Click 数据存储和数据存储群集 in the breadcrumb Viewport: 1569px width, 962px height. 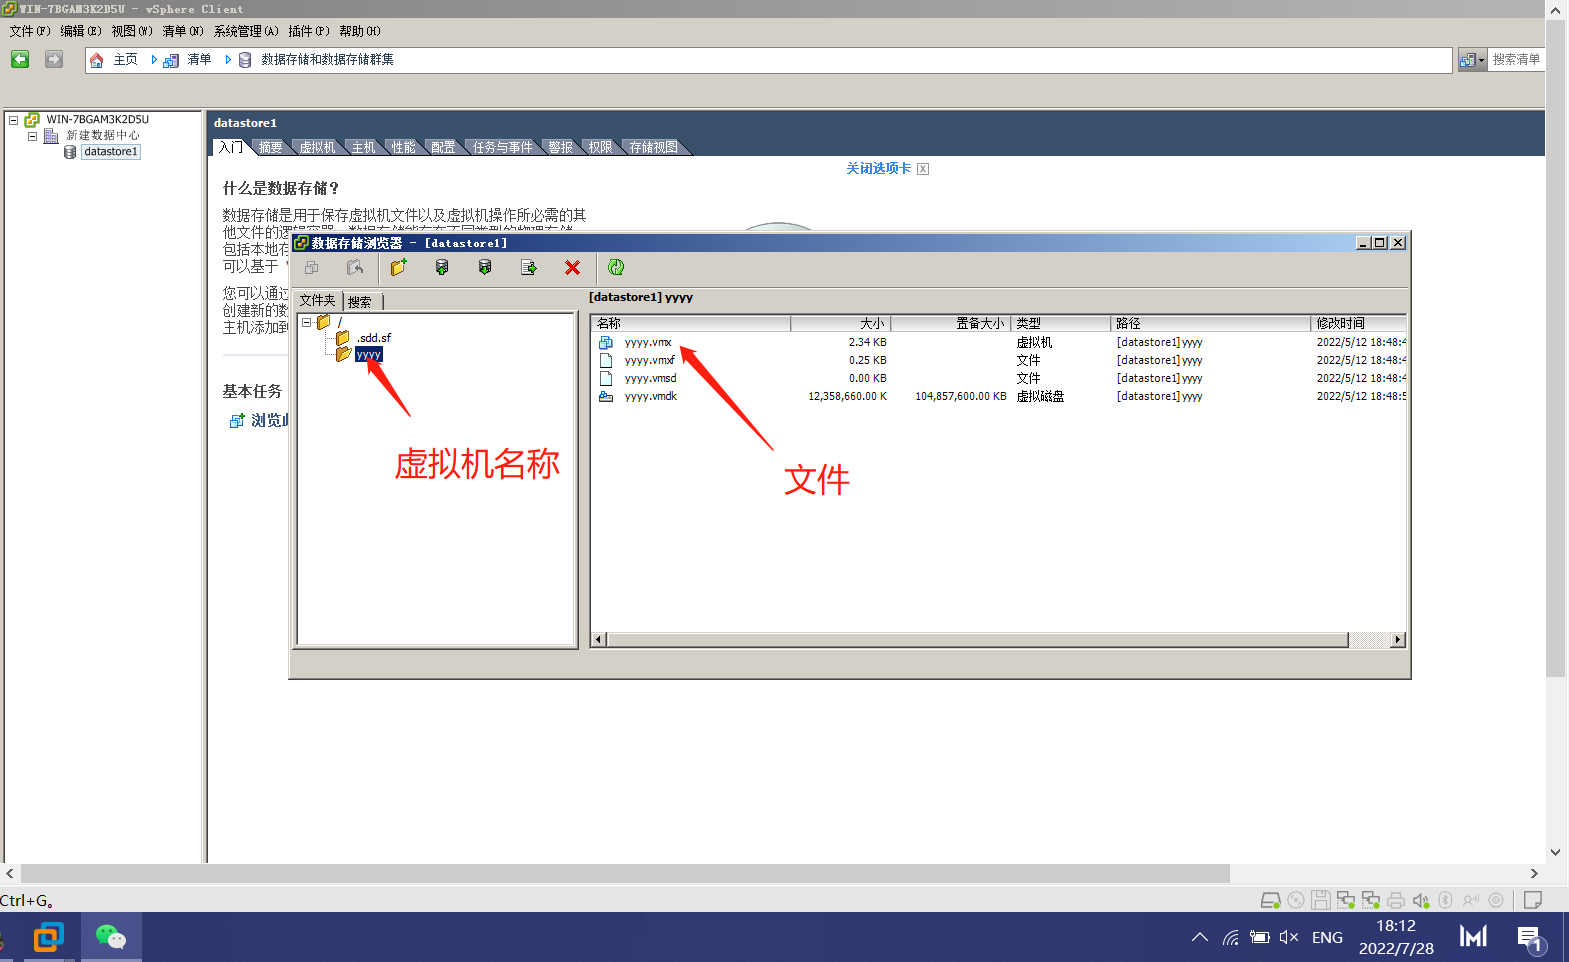[327, 60]
